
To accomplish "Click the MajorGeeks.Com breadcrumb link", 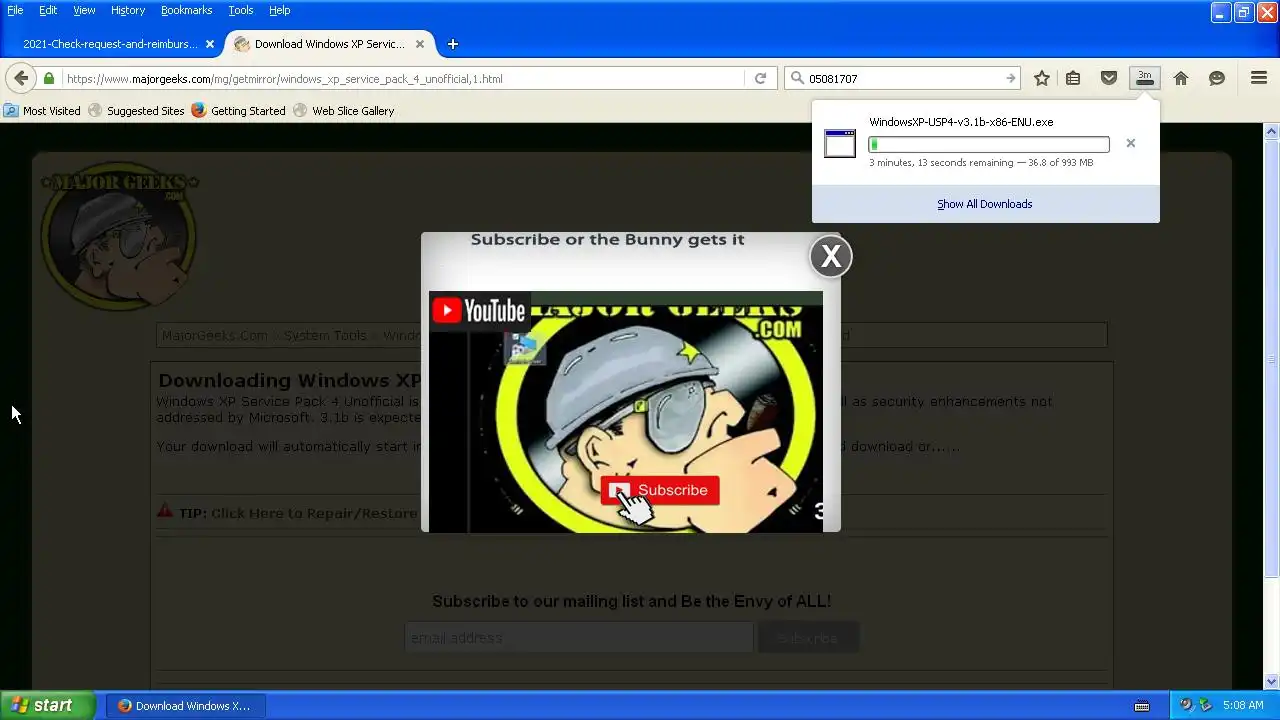I will pyautogui.click(x=214, y=335).
